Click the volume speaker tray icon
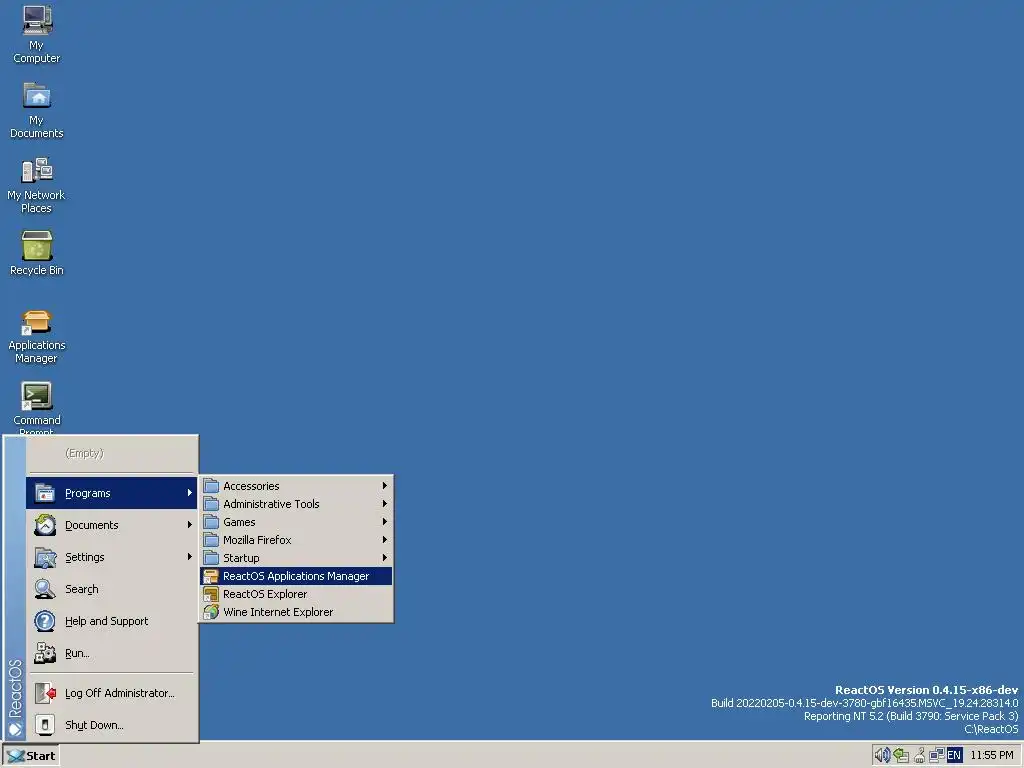This screenshot has height=768, width=1024. [882, 755]
